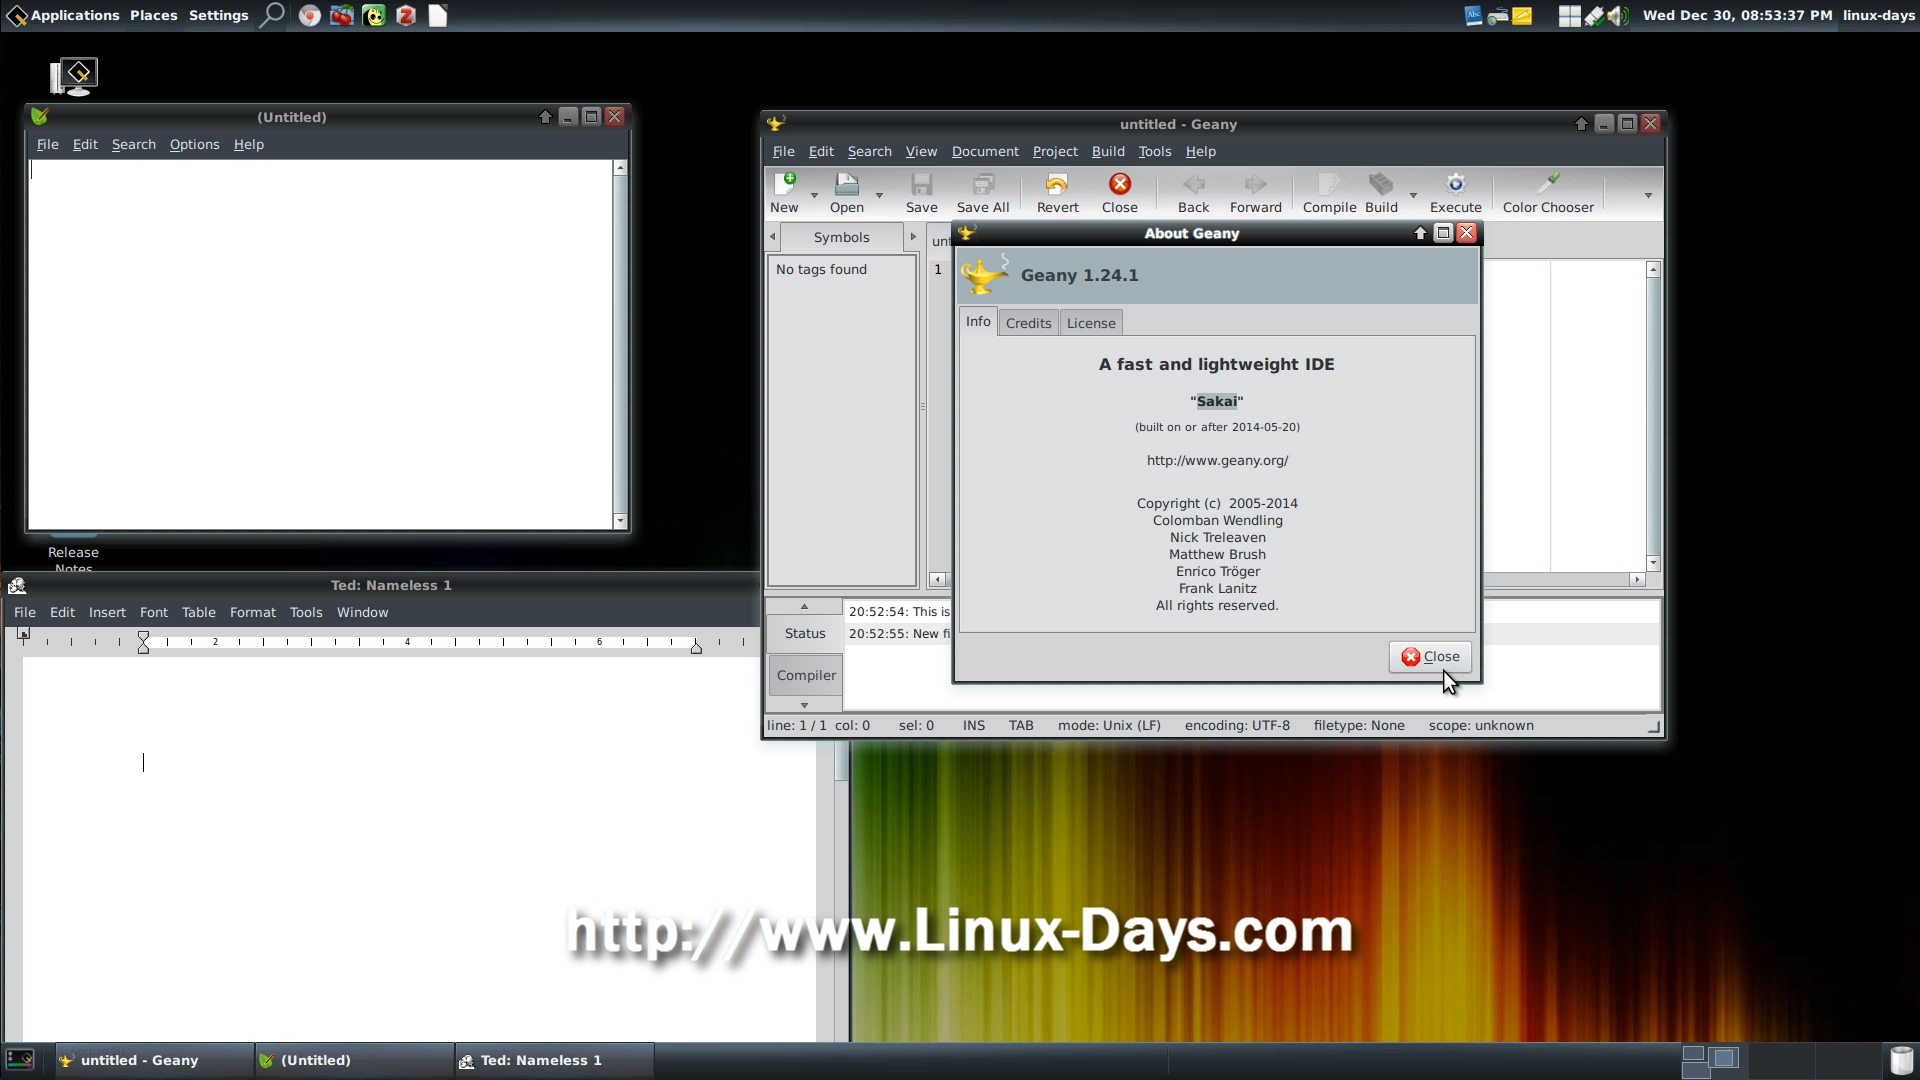Click the message panel tabs down arrow
The height and width of the screenshot is (1080, 1920).
point(804,705)
